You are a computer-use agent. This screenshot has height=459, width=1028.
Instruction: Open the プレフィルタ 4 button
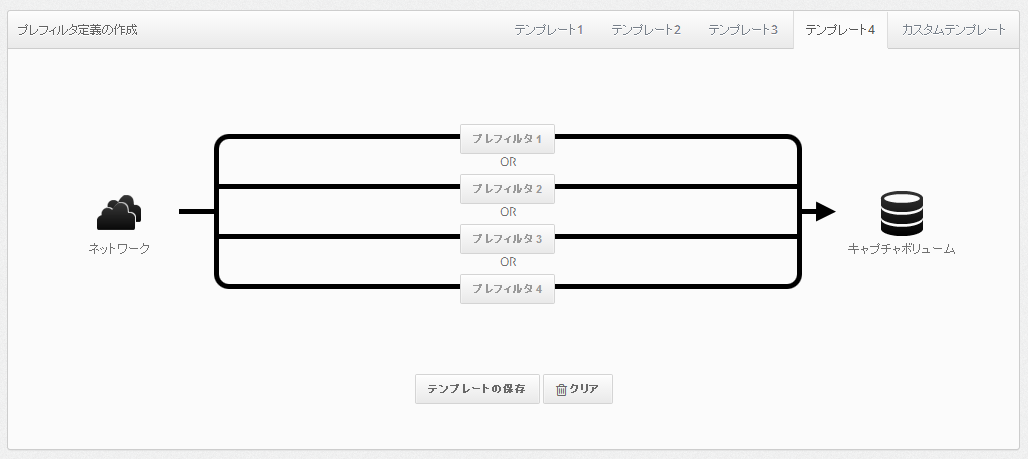point(507,289)
